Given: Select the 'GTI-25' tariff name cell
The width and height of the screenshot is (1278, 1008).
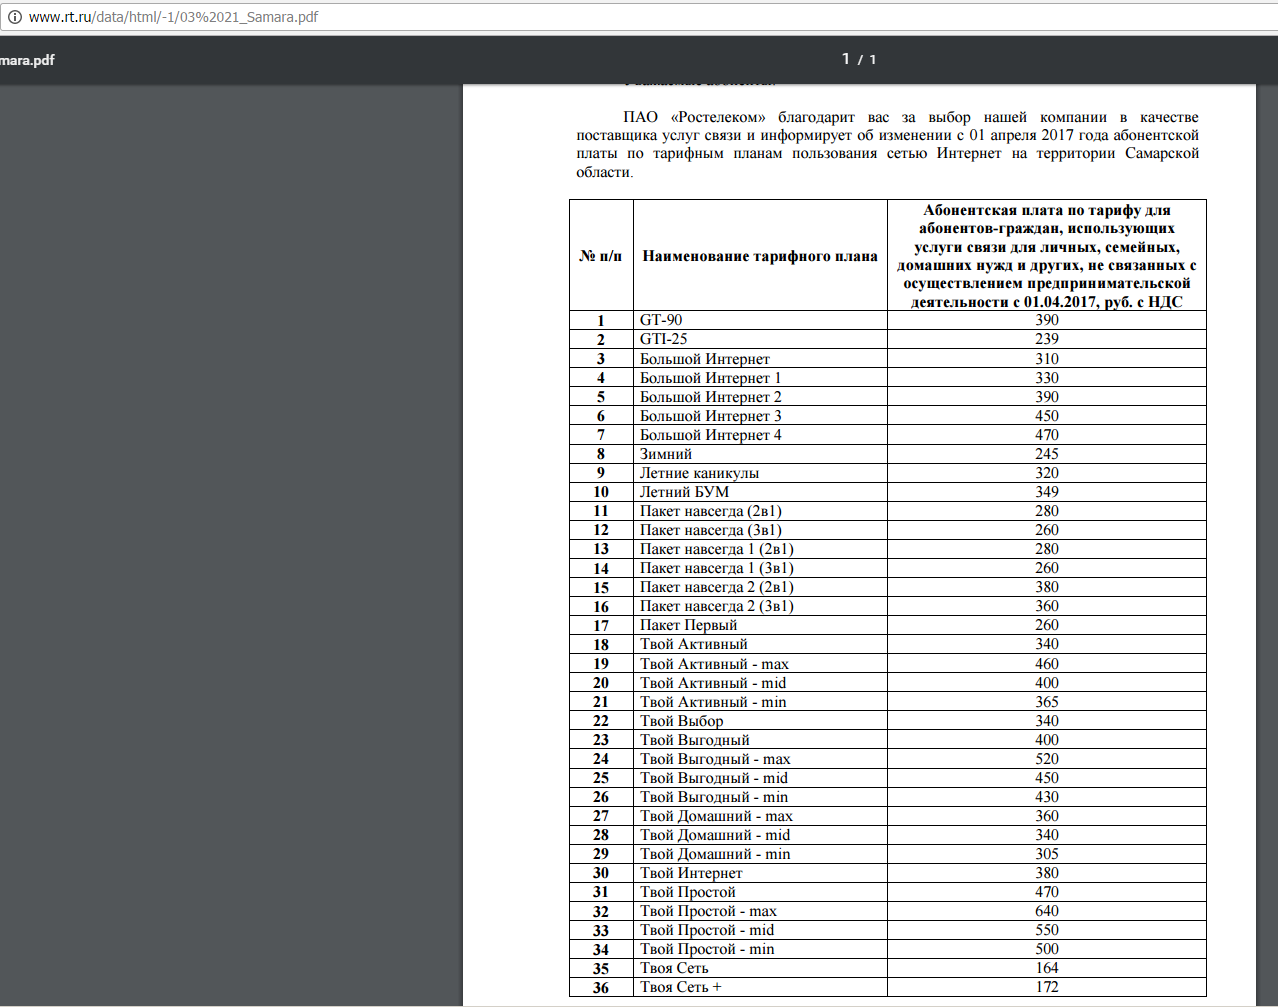Looking at the screenshot, I should click(664, 339).
